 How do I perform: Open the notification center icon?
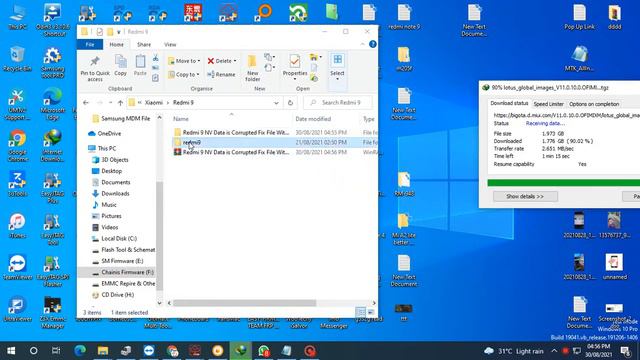click(626, 351)
